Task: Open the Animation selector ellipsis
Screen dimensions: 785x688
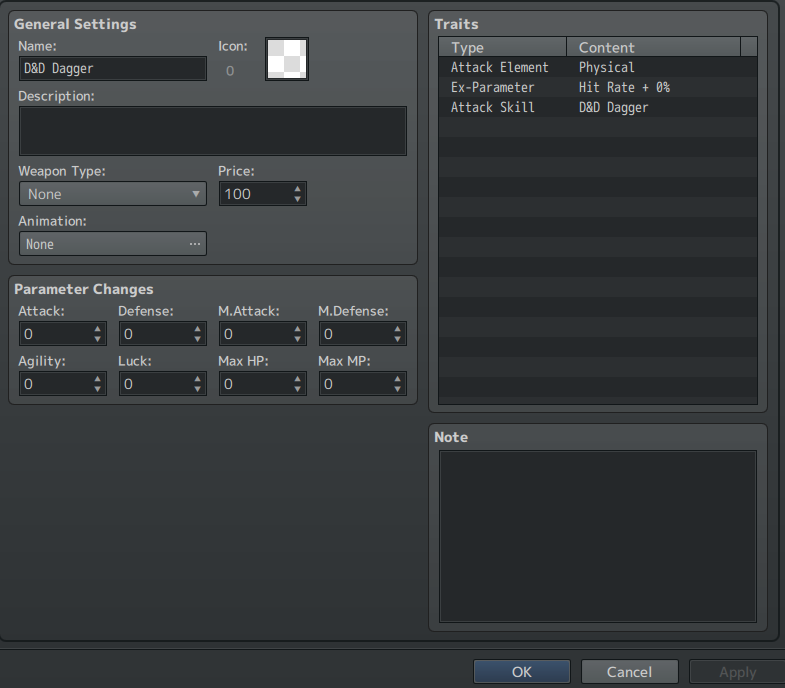Action: tap(194, 244)
